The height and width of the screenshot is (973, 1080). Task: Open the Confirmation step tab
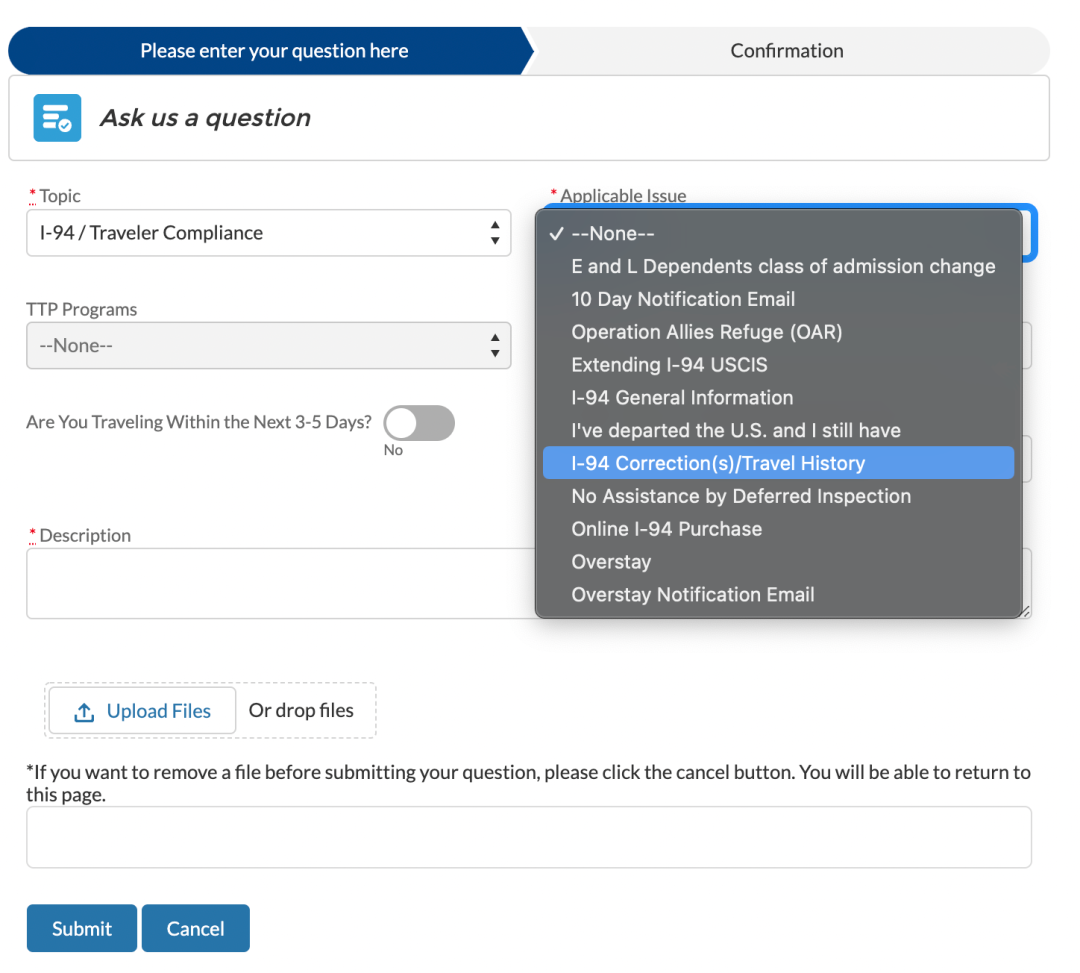[786, 51]
